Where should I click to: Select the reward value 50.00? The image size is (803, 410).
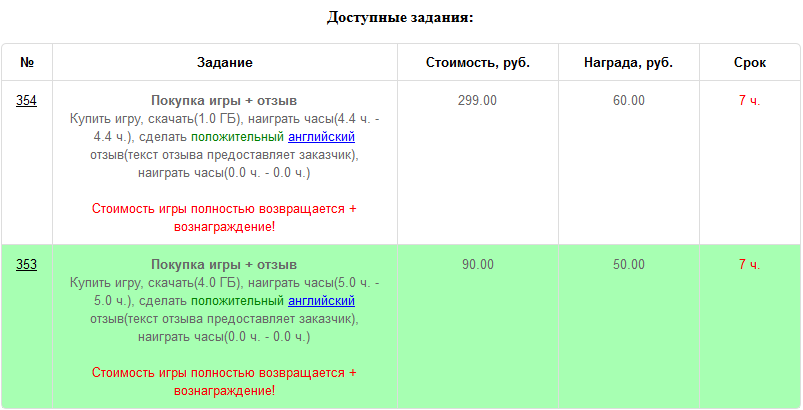click(629, 264)
